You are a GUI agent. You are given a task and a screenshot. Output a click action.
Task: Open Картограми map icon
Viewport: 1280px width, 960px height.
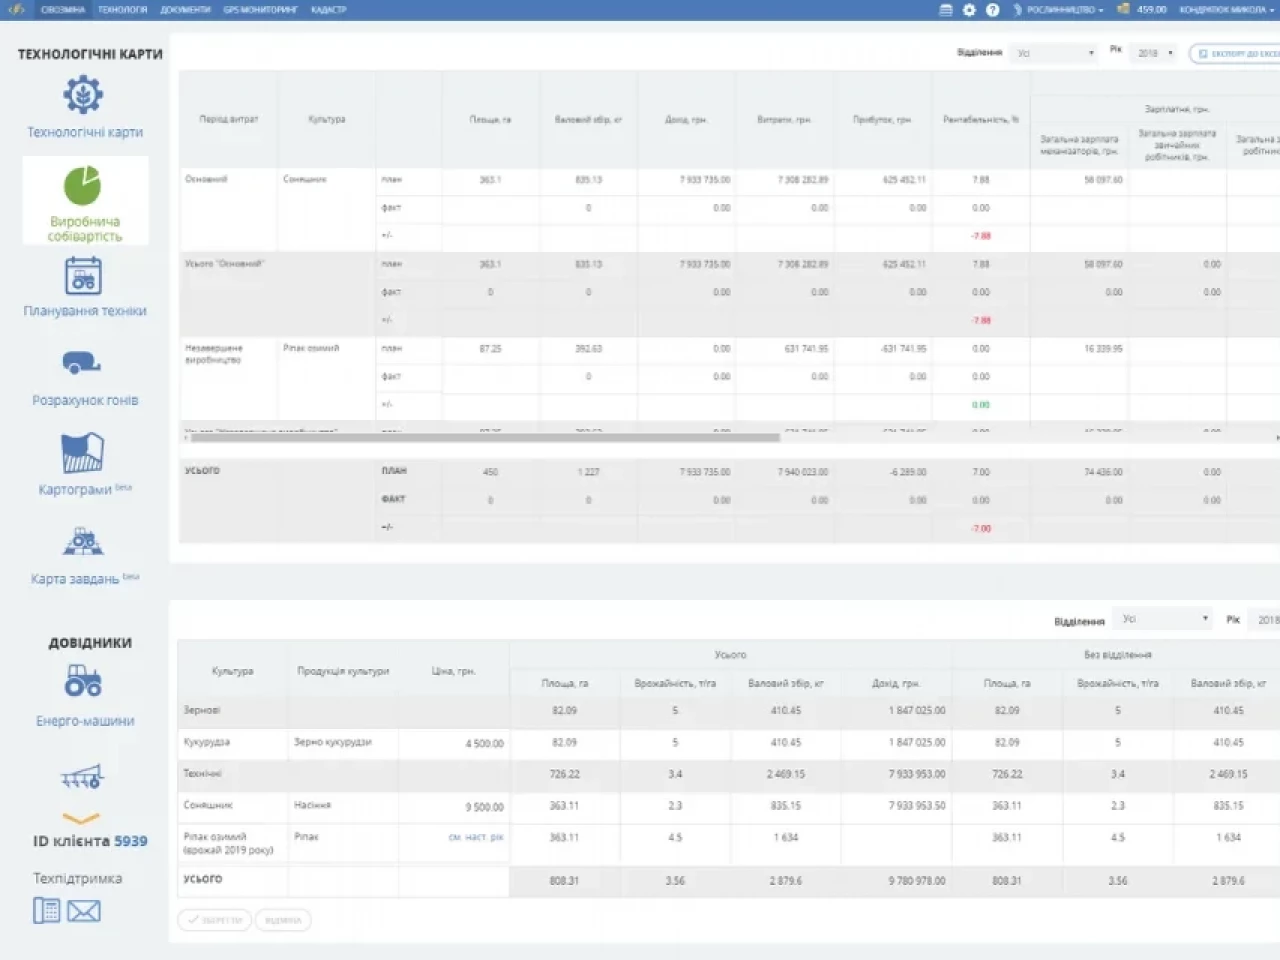coord(83,453)
